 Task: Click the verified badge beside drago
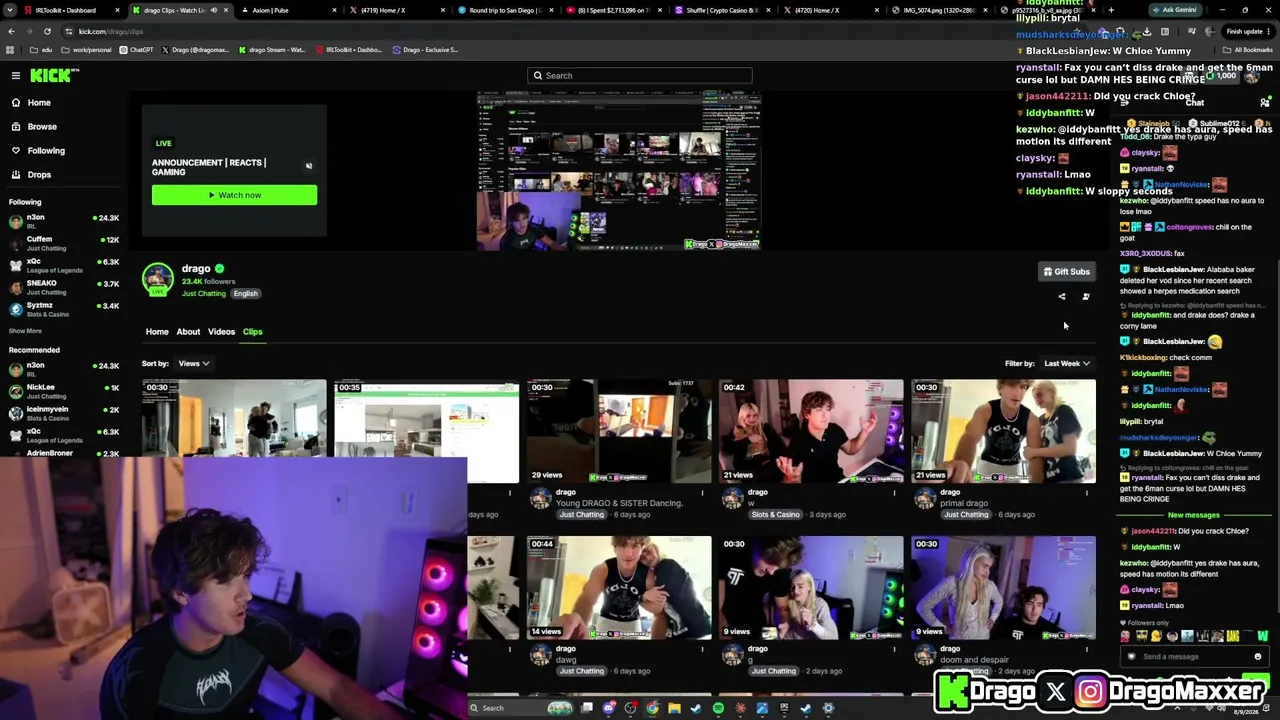click(219, 269)
